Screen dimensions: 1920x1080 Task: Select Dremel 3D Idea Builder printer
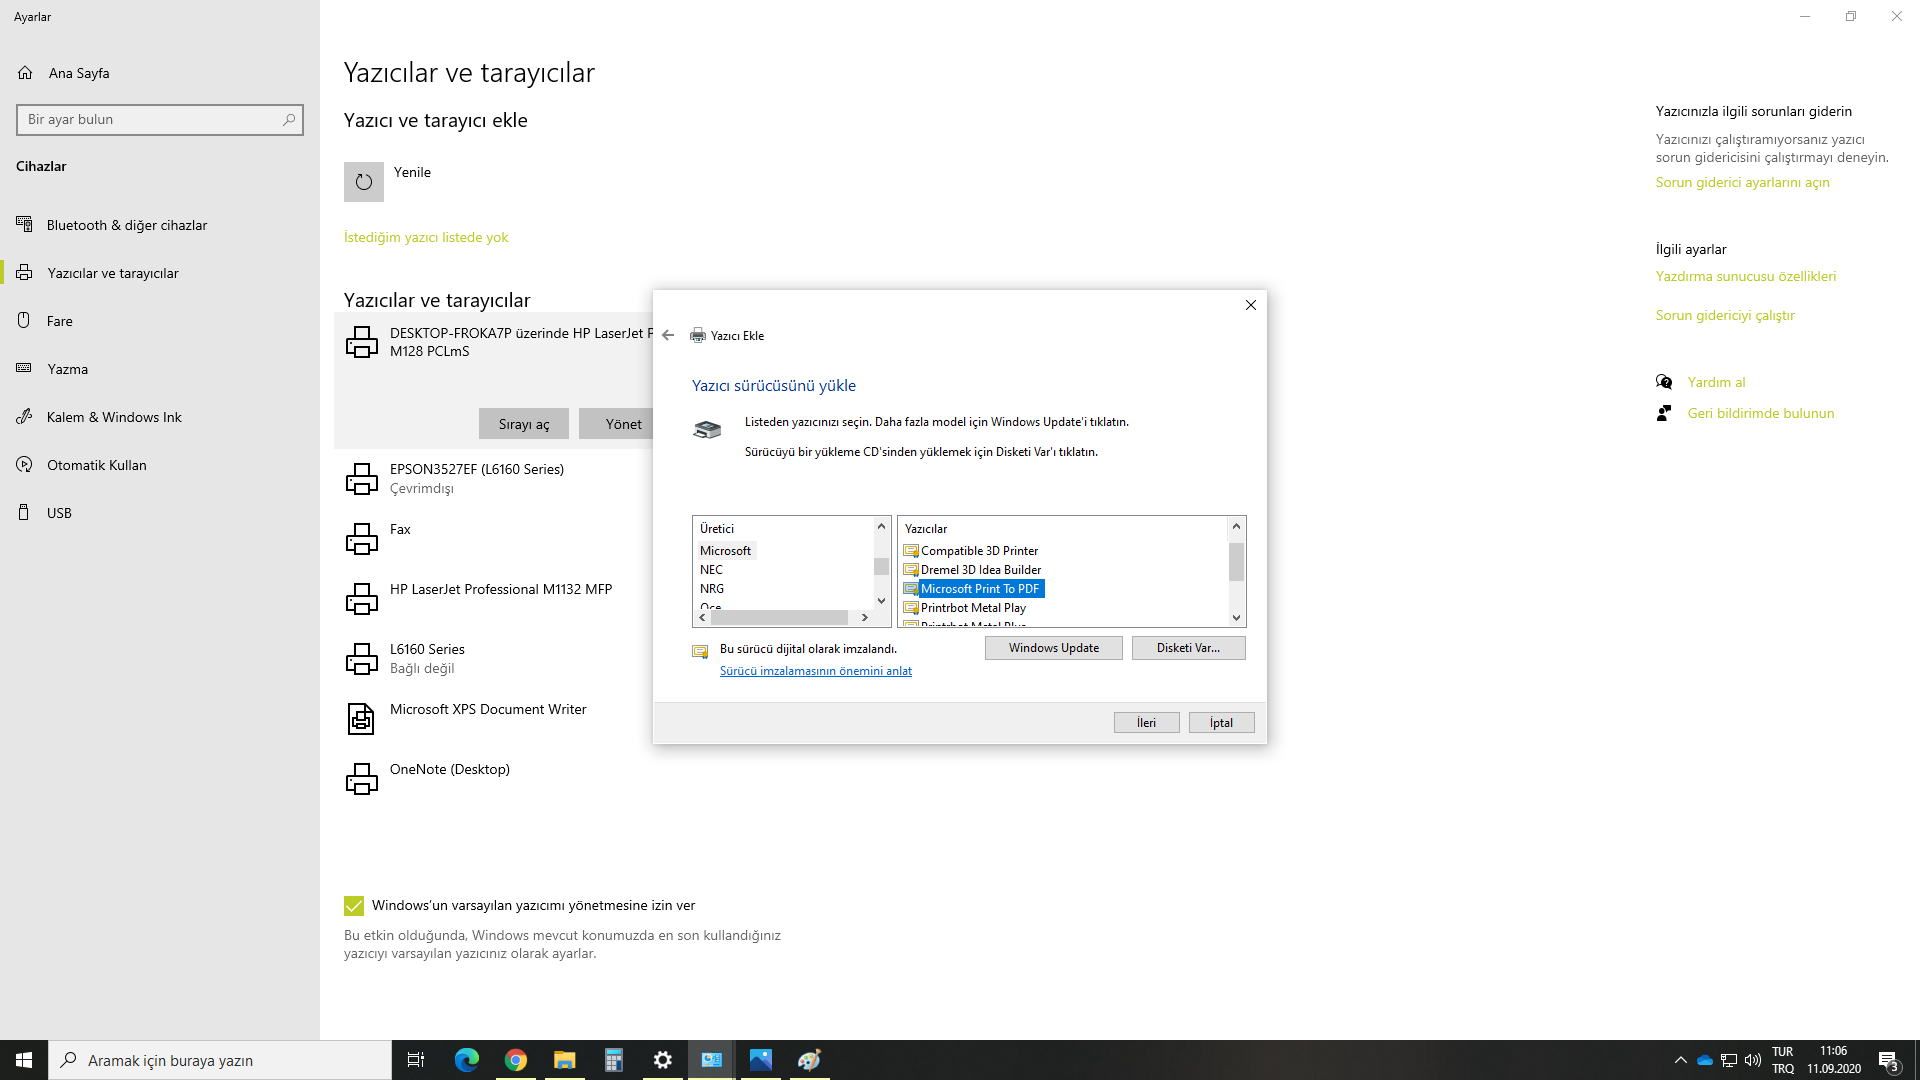pos(980,570)
